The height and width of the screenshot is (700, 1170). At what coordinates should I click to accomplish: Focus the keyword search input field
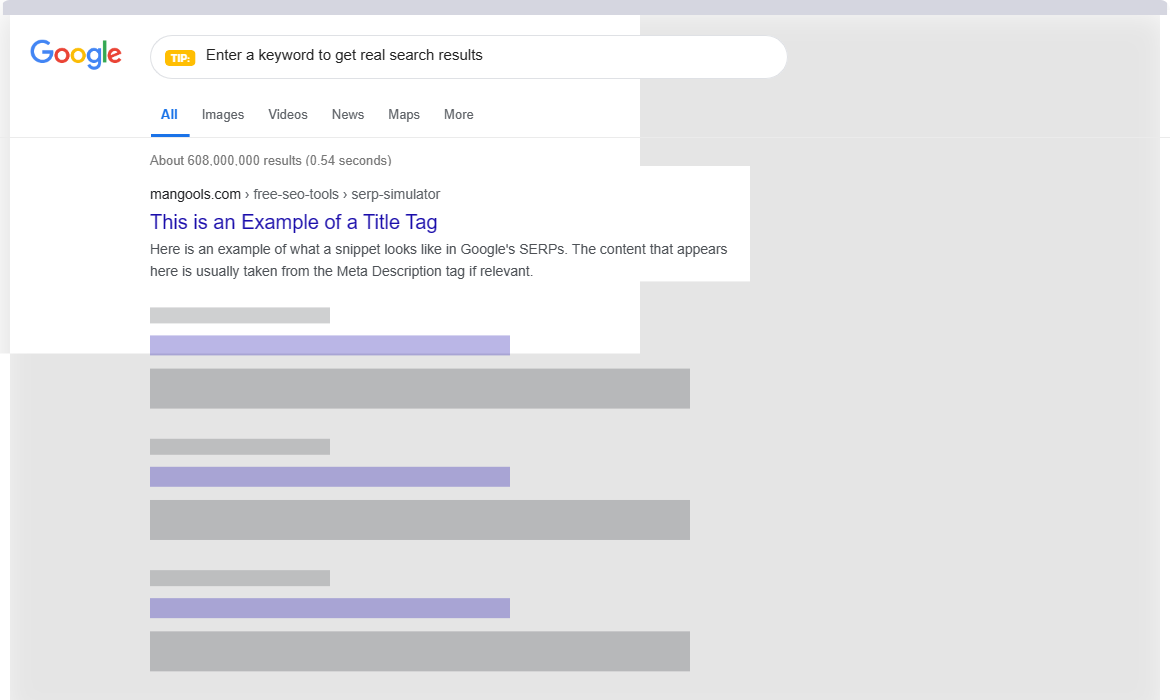[469, 57]
